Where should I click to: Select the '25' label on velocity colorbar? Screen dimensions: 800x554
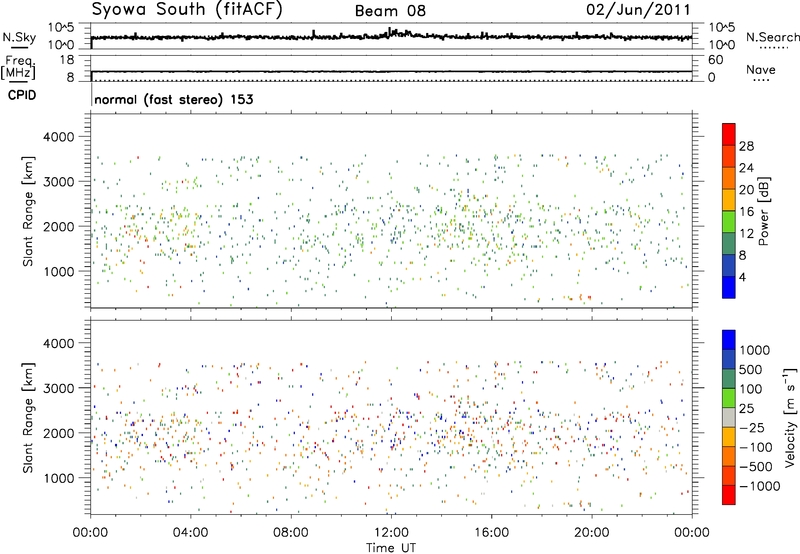[749, 408]
